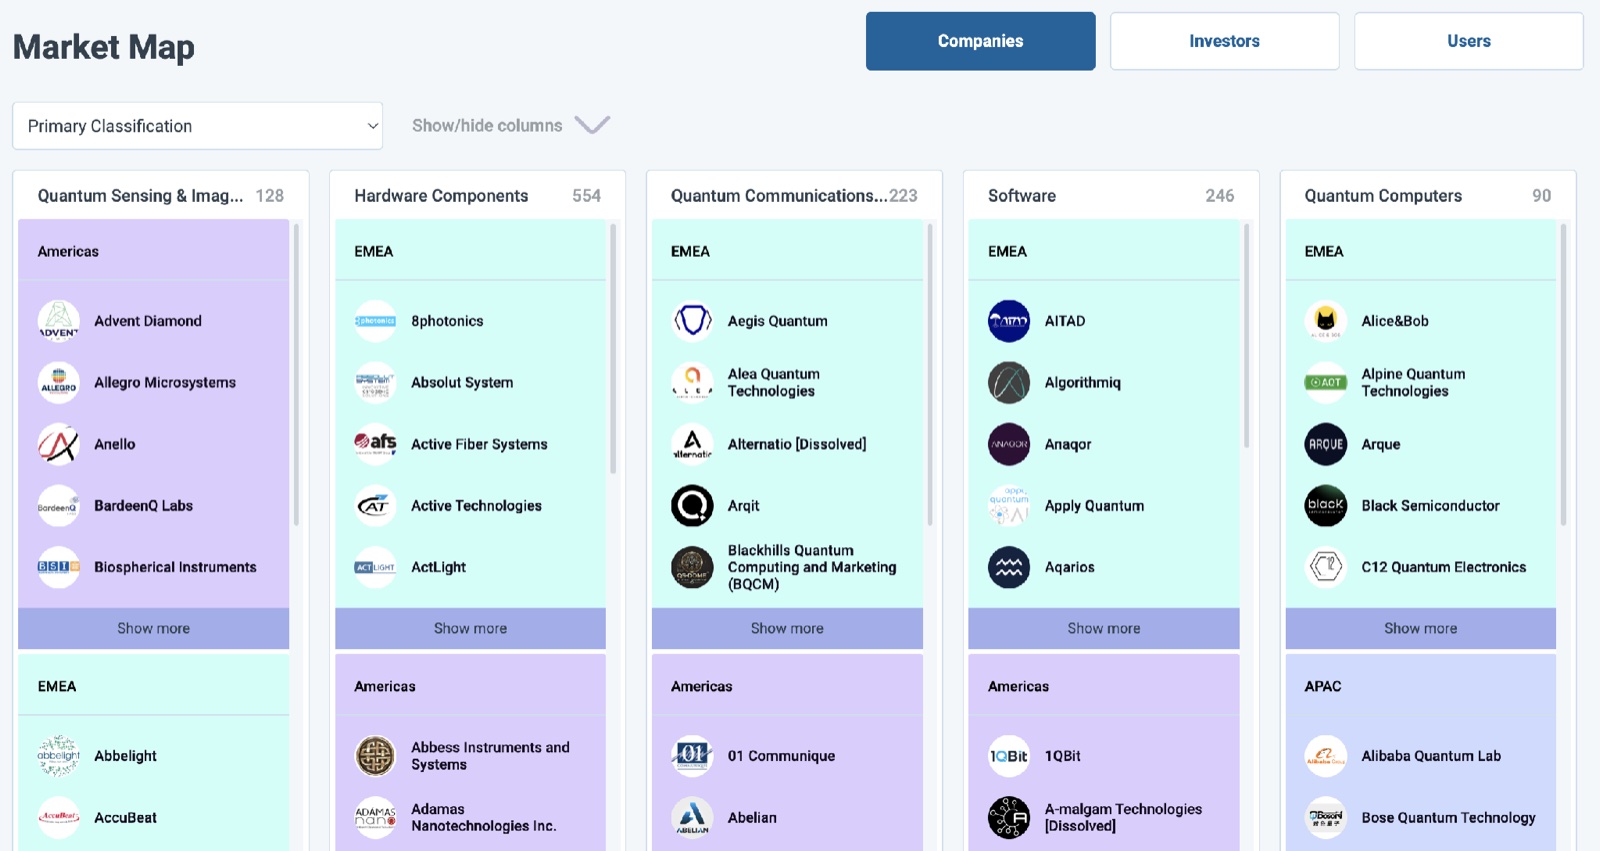The image size is (1600, 851).
Task: Click the C12 Quantum Electronics logo
Action: click(1326, 567)
